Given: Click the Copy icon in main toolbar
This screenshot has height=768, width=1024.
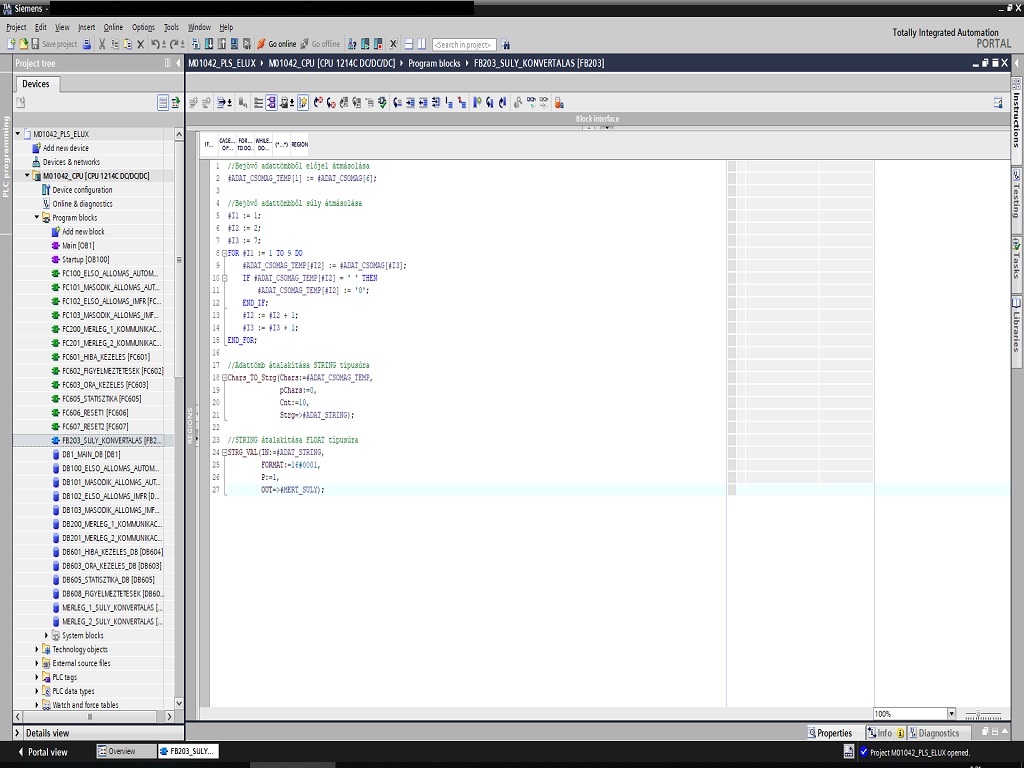Looking at the screenshot, I should 115,44.
